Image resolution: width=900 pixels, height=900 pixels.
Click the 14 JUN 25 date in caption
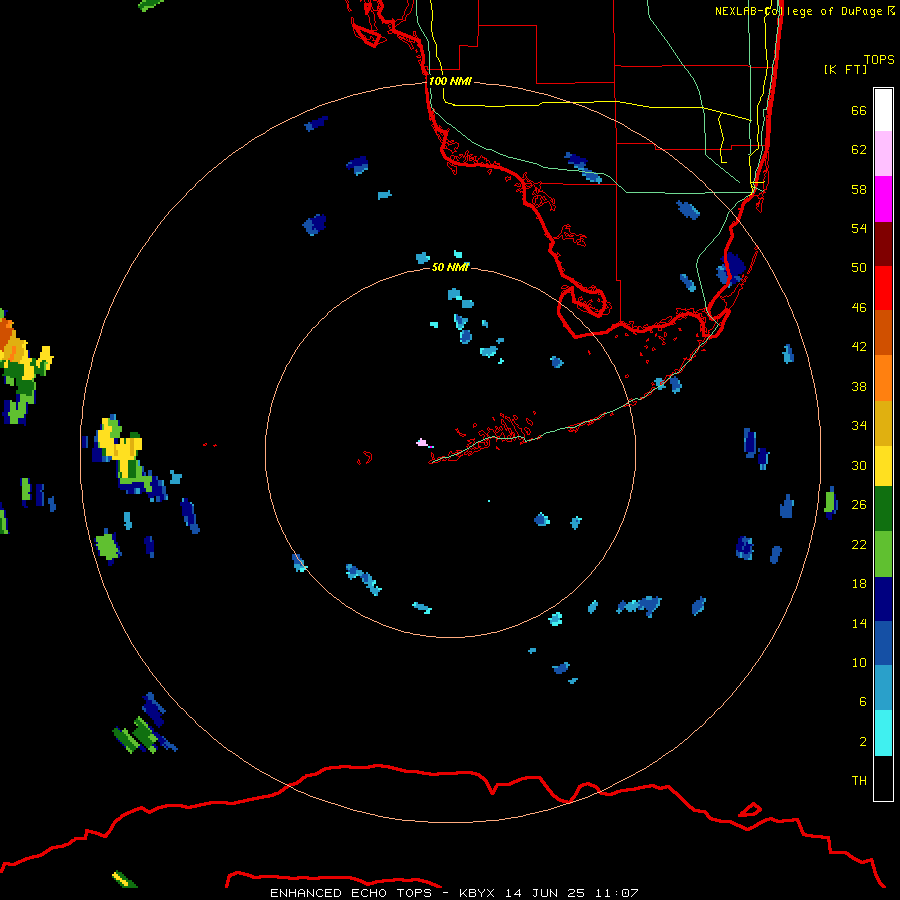tap(545, 893)
